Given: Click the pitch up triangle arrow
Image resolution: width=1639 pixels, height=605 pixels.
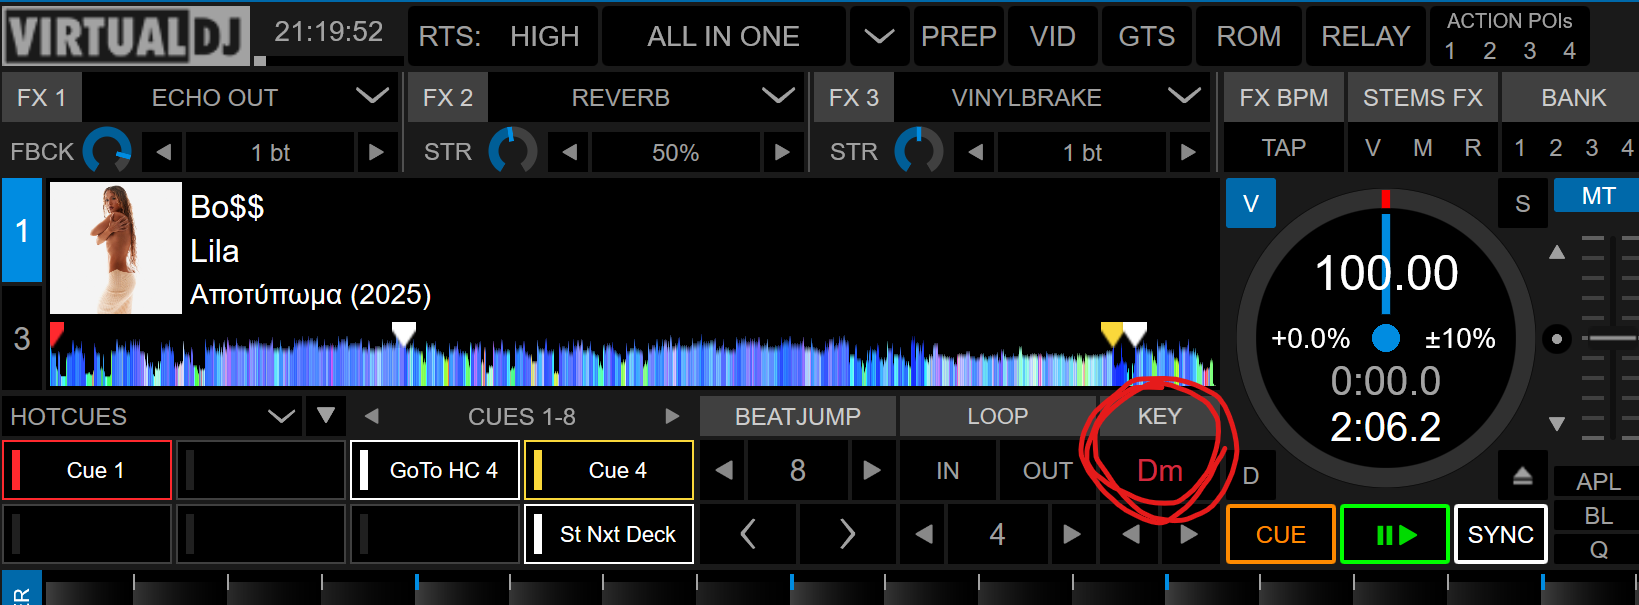Looking at the screenshot, I should click(1557, 252).
